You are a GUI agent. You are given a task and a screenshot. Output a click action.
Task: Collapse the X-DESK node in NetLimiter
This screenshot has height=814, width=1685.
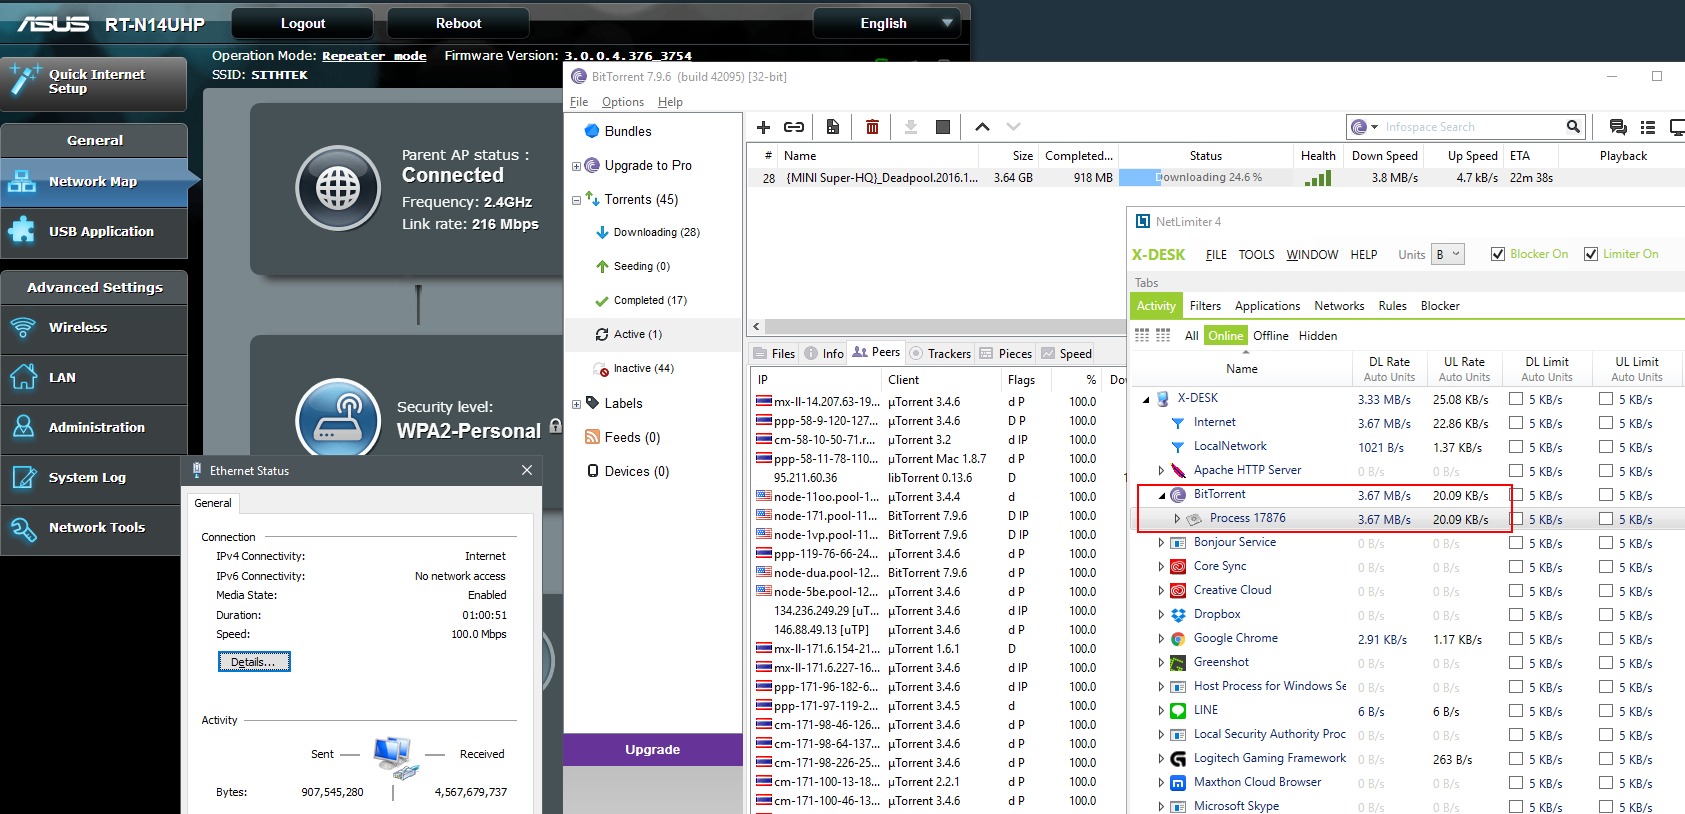click(1146, 399)
